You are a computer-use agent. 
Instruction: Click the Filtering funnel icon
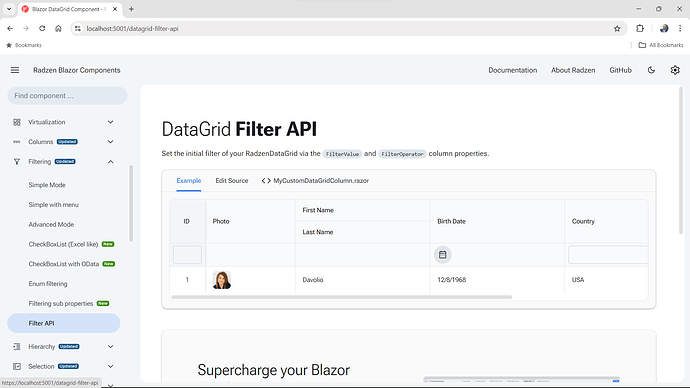[17, 161]
